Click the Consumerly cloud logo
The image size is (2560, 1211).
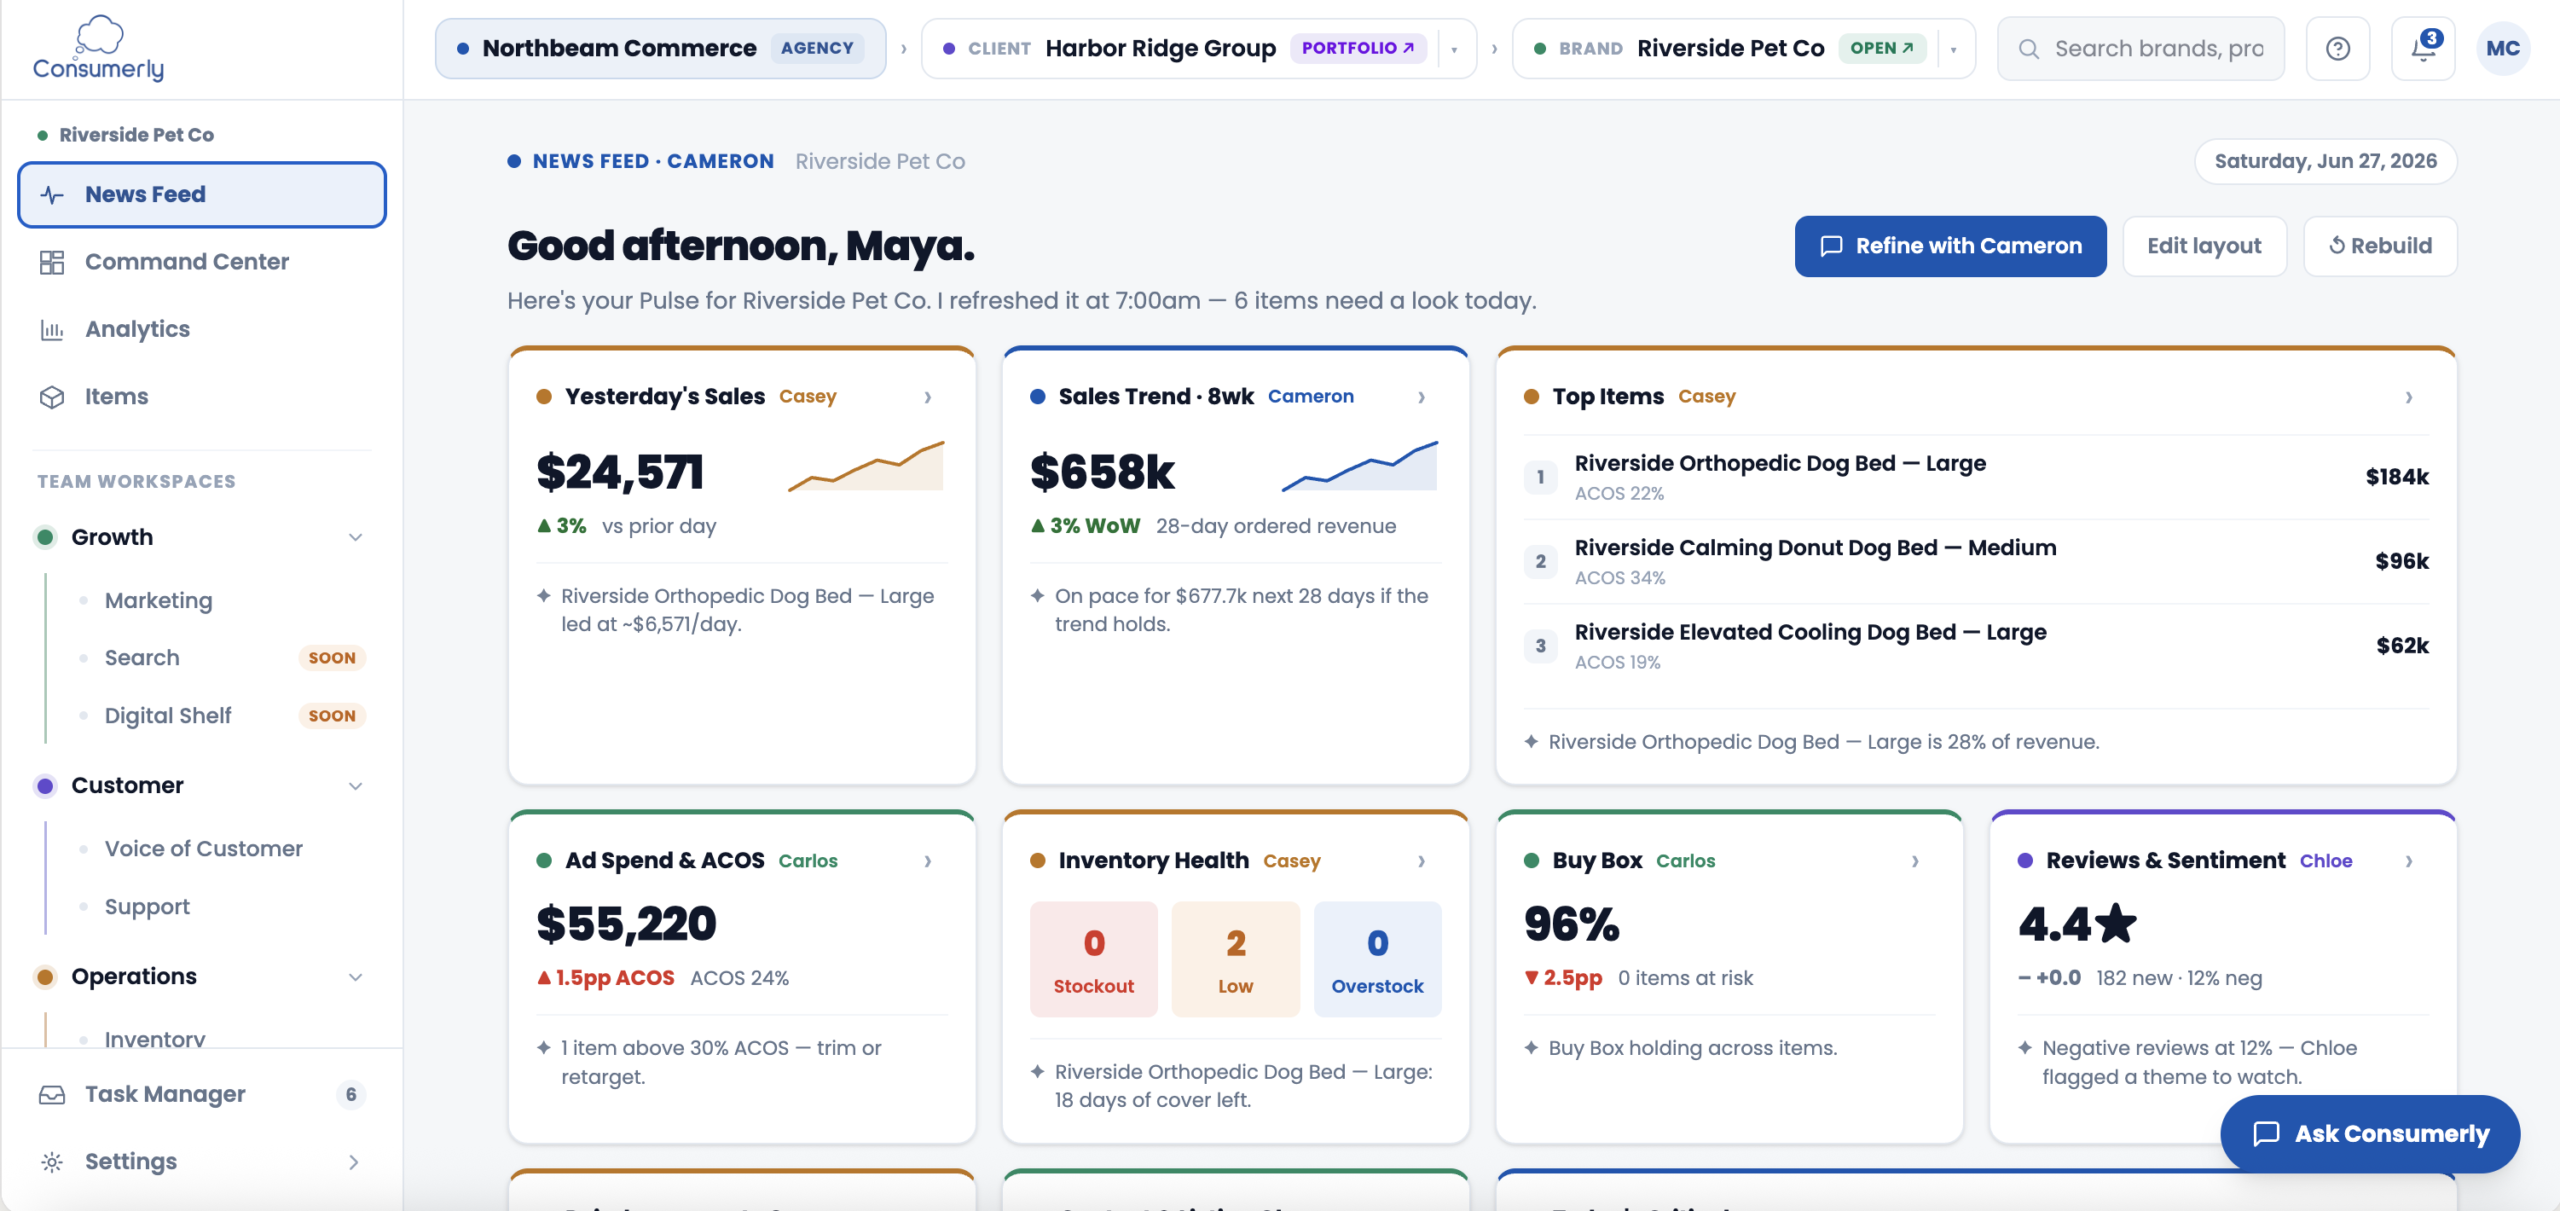[99, 47]
